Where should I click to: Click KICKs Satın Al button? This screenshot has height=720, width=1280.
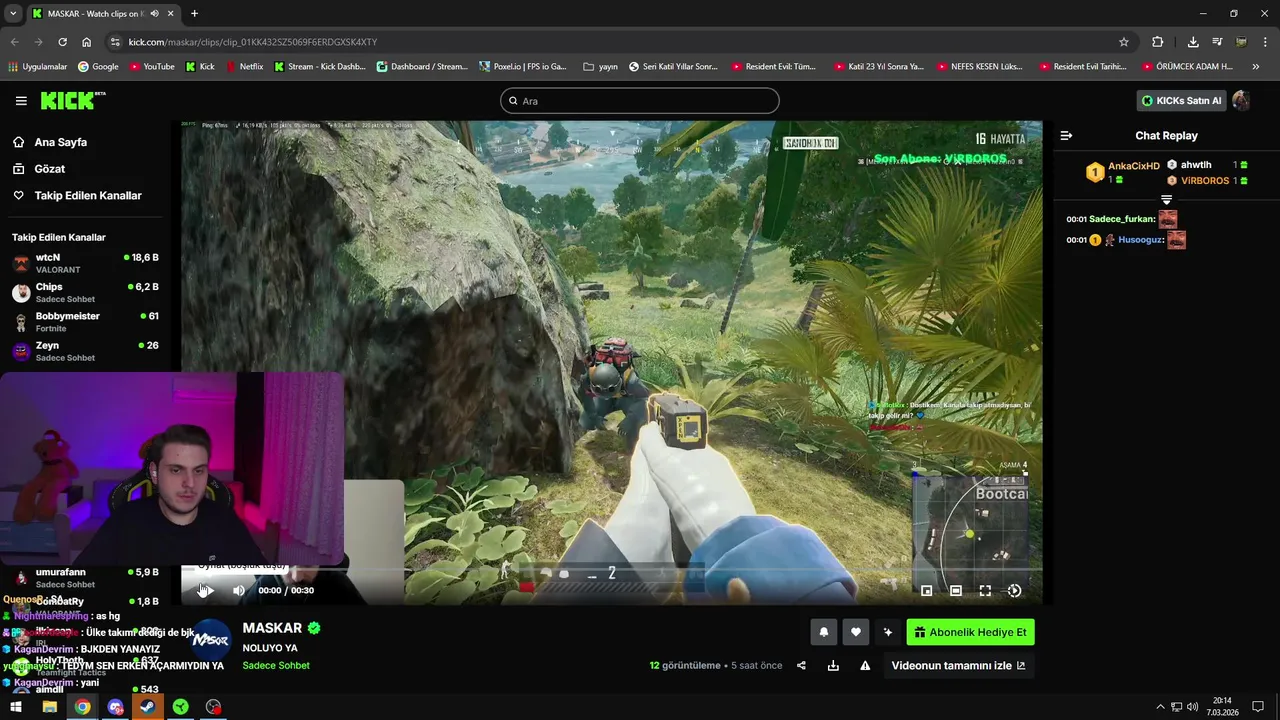coord(1181,100)
